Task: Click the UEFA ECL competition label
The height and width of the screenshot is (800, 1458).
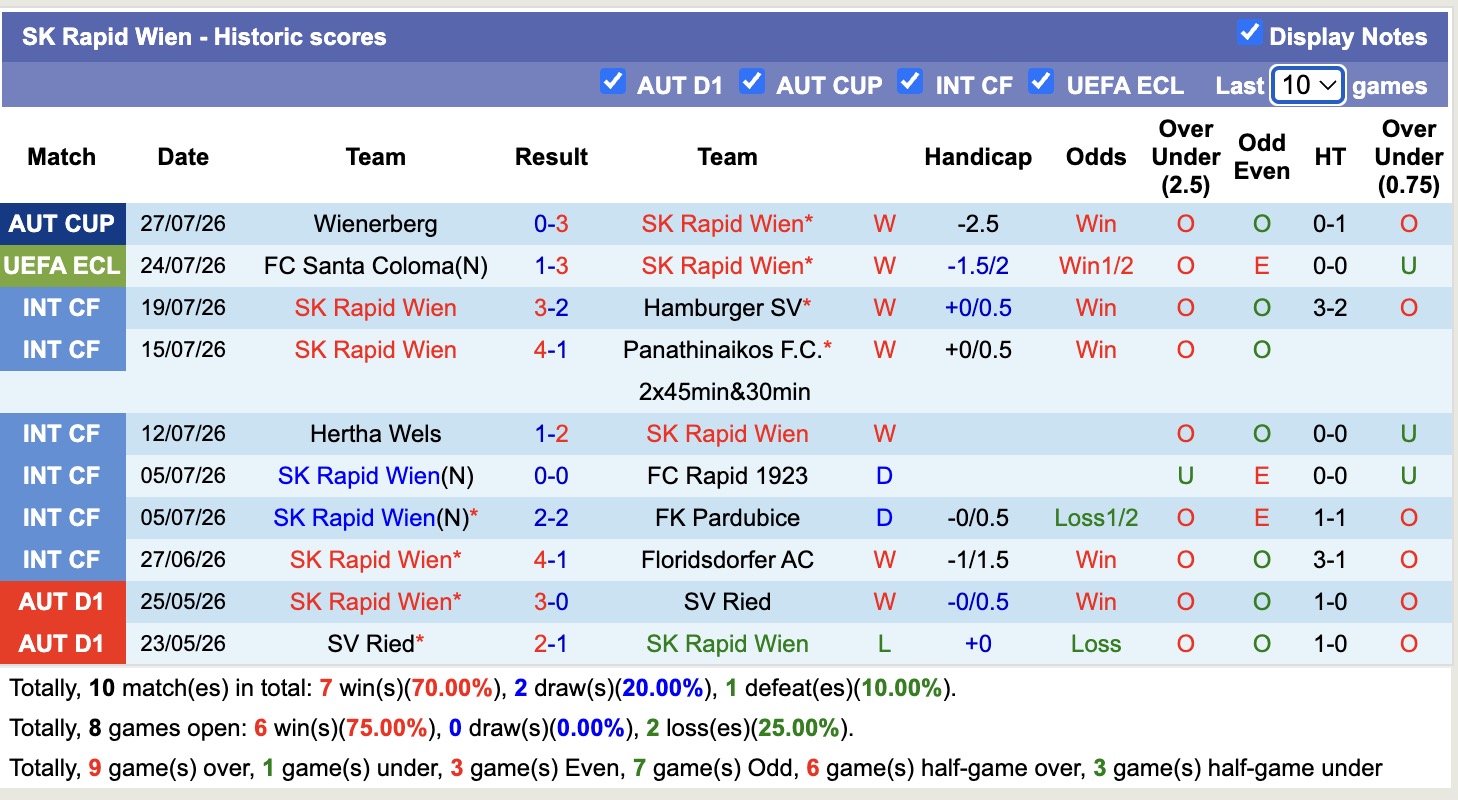Action: click(63, 266)
